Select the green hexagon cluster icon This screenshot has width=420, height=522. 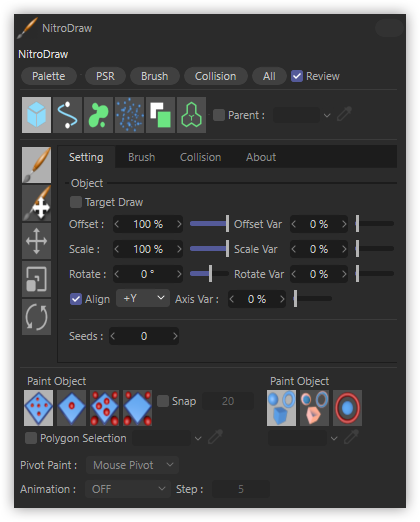[x=191, y=115]
